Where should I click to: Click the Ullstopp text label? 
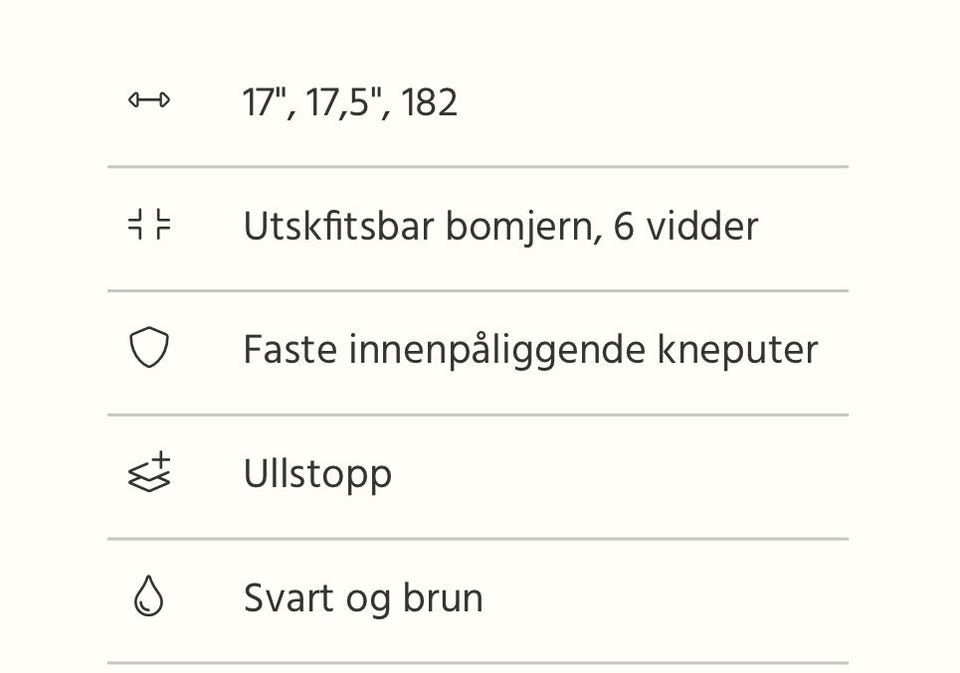[x=317, y=475]
